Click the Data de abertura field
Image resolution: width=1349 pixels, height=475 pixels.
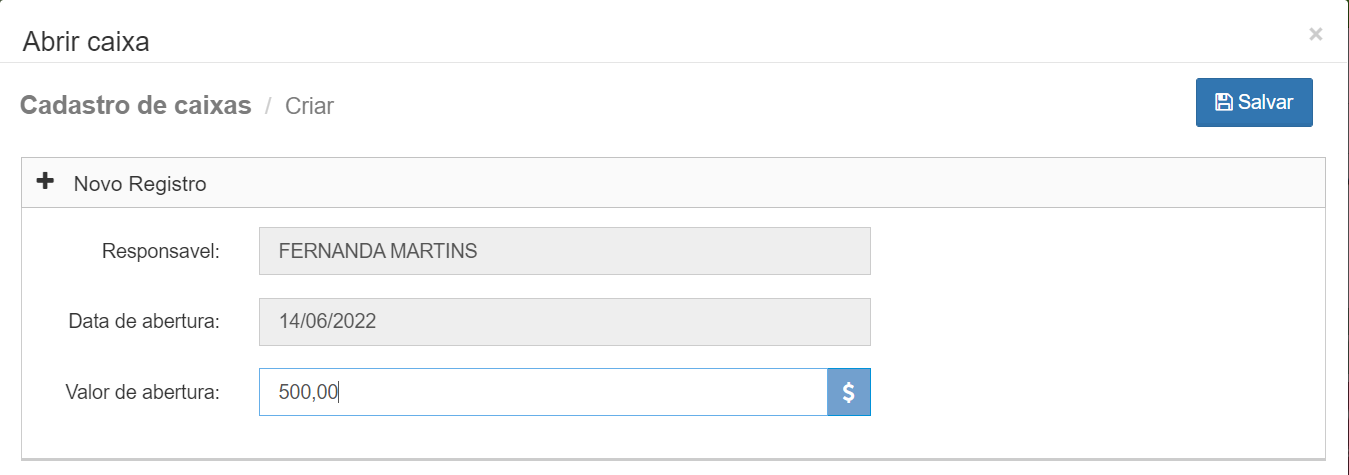(x=565, y=322)
